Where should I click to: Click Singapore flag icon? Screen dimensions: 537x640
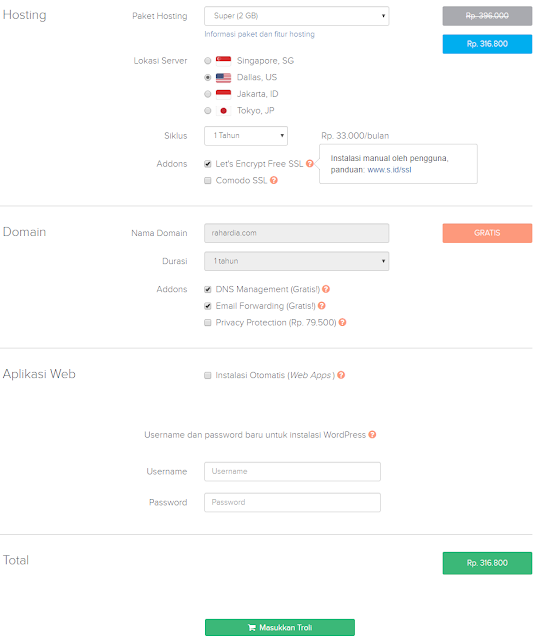tap(223, 61)
